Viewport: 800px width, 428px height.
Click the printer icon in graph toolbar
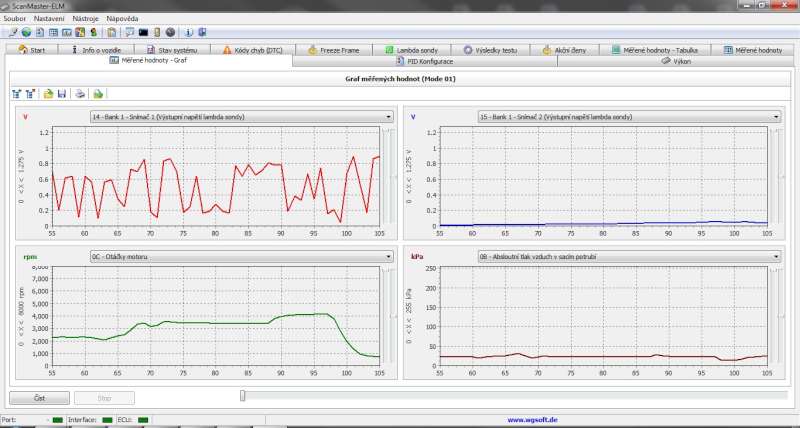click(78, 94)
